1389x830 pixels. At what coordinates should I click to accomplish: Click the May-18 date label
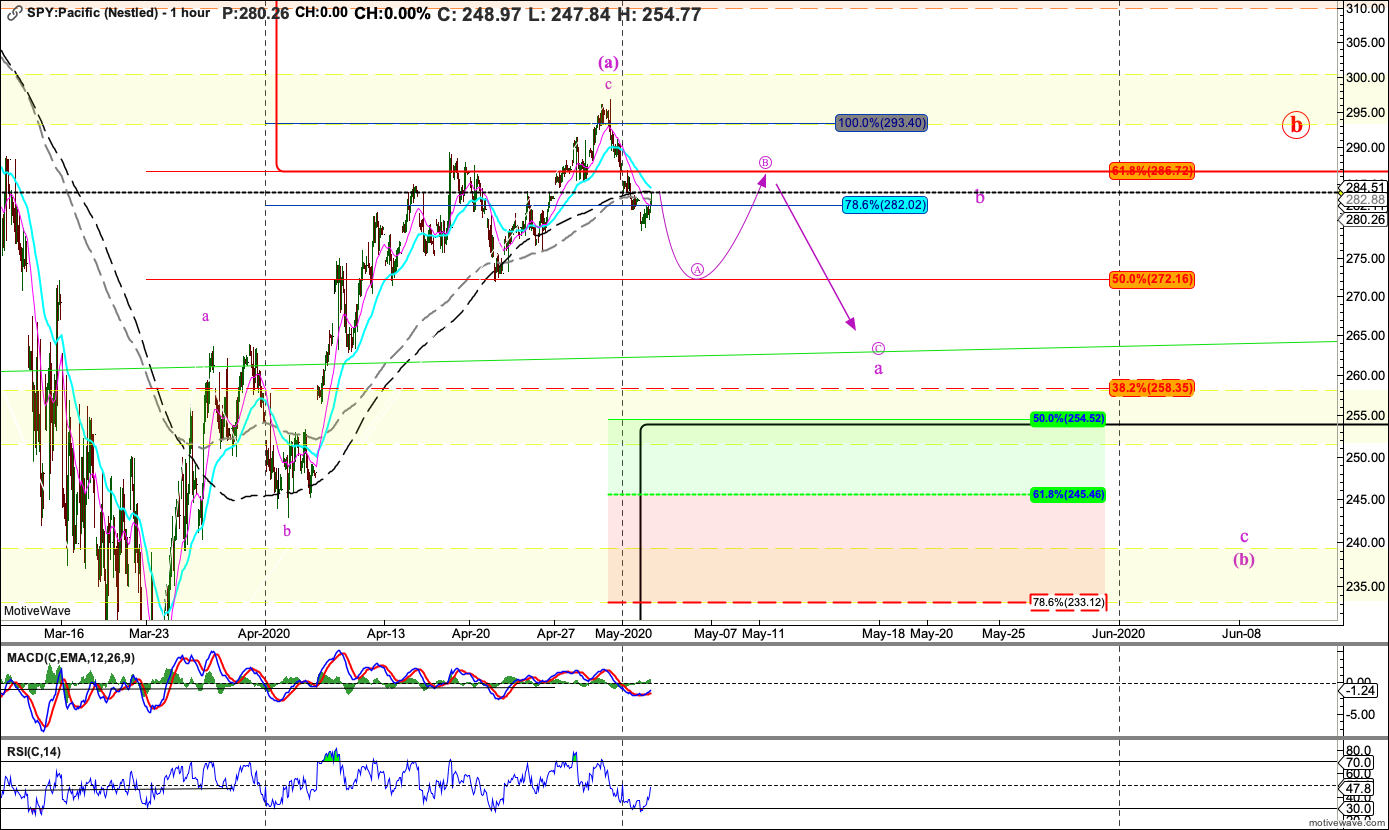(883, 633)
